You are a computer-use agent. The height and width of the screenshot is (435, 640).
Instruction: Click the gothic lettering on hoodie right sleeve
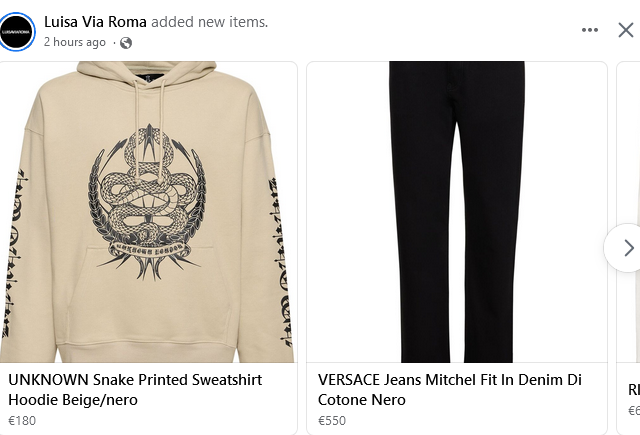tap(281, 263)
